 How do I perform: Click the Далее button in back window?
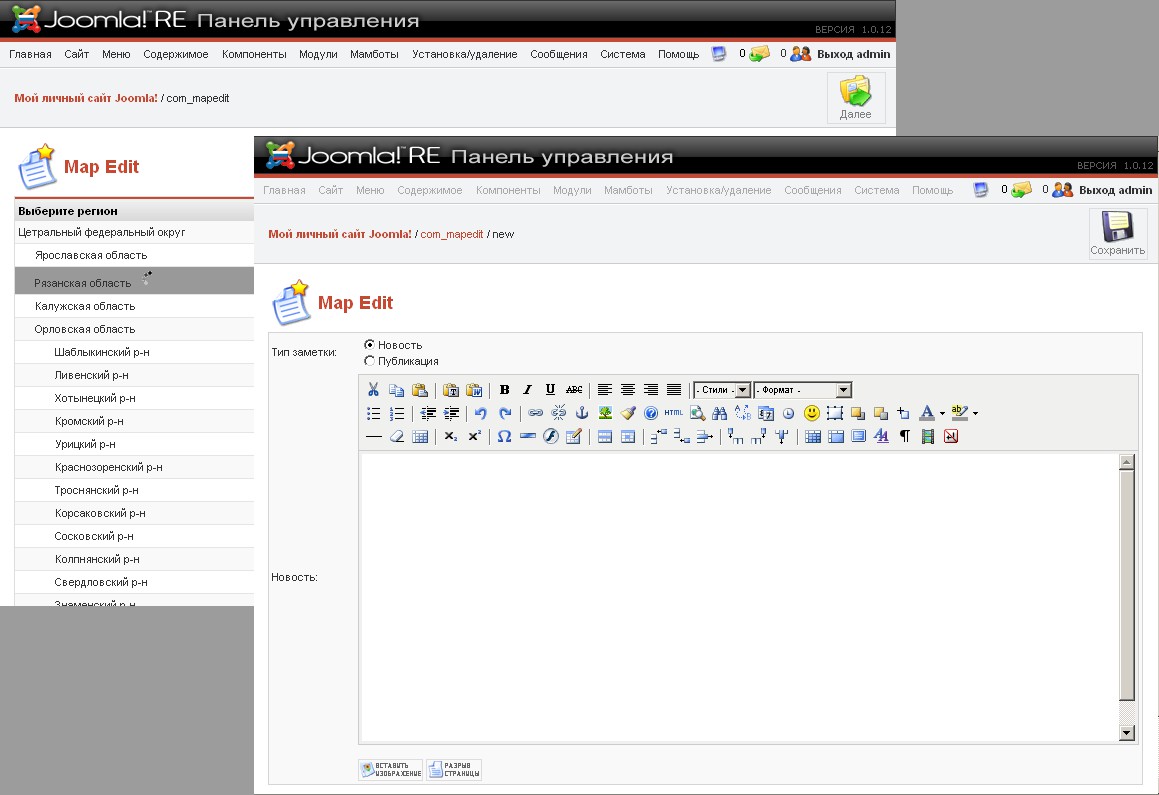click(855, 97)
